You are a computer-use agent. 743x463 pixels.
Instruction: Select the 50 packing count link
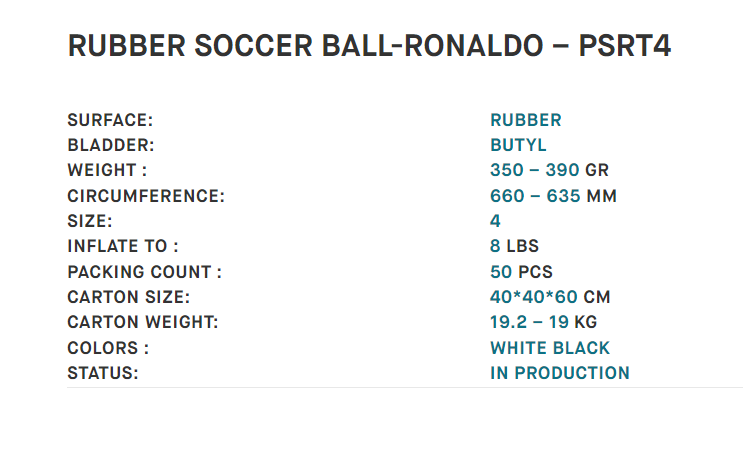(x=501, y=272)
